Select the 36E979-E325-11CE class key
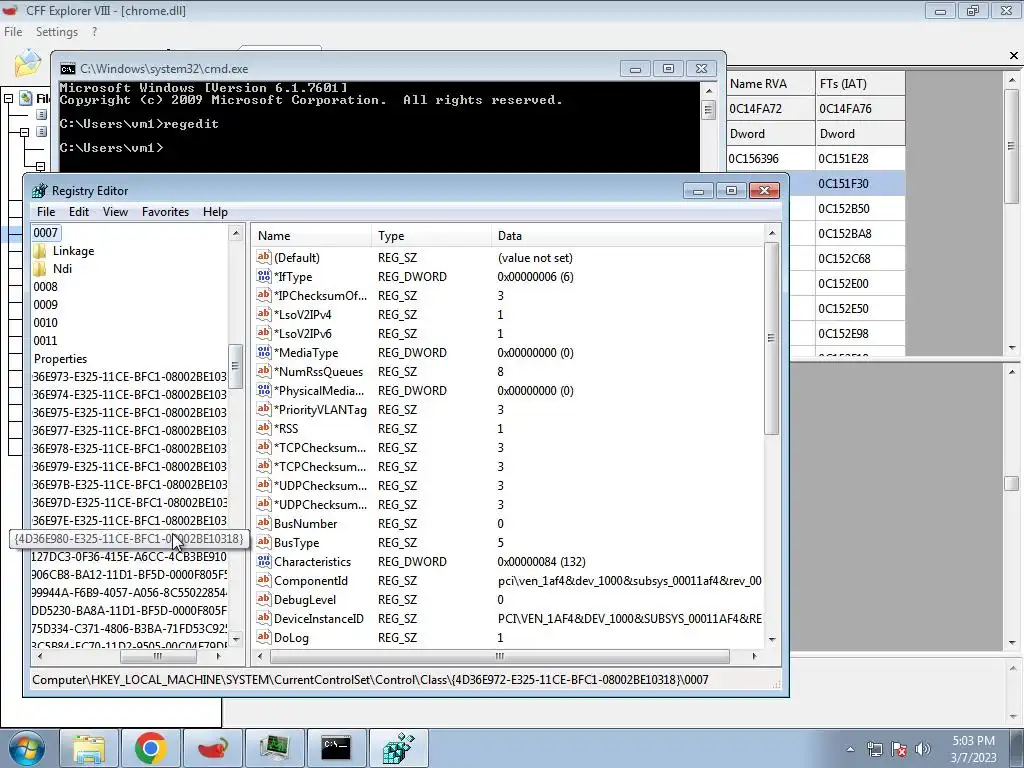1024x768 pixels. coord(129,466)
